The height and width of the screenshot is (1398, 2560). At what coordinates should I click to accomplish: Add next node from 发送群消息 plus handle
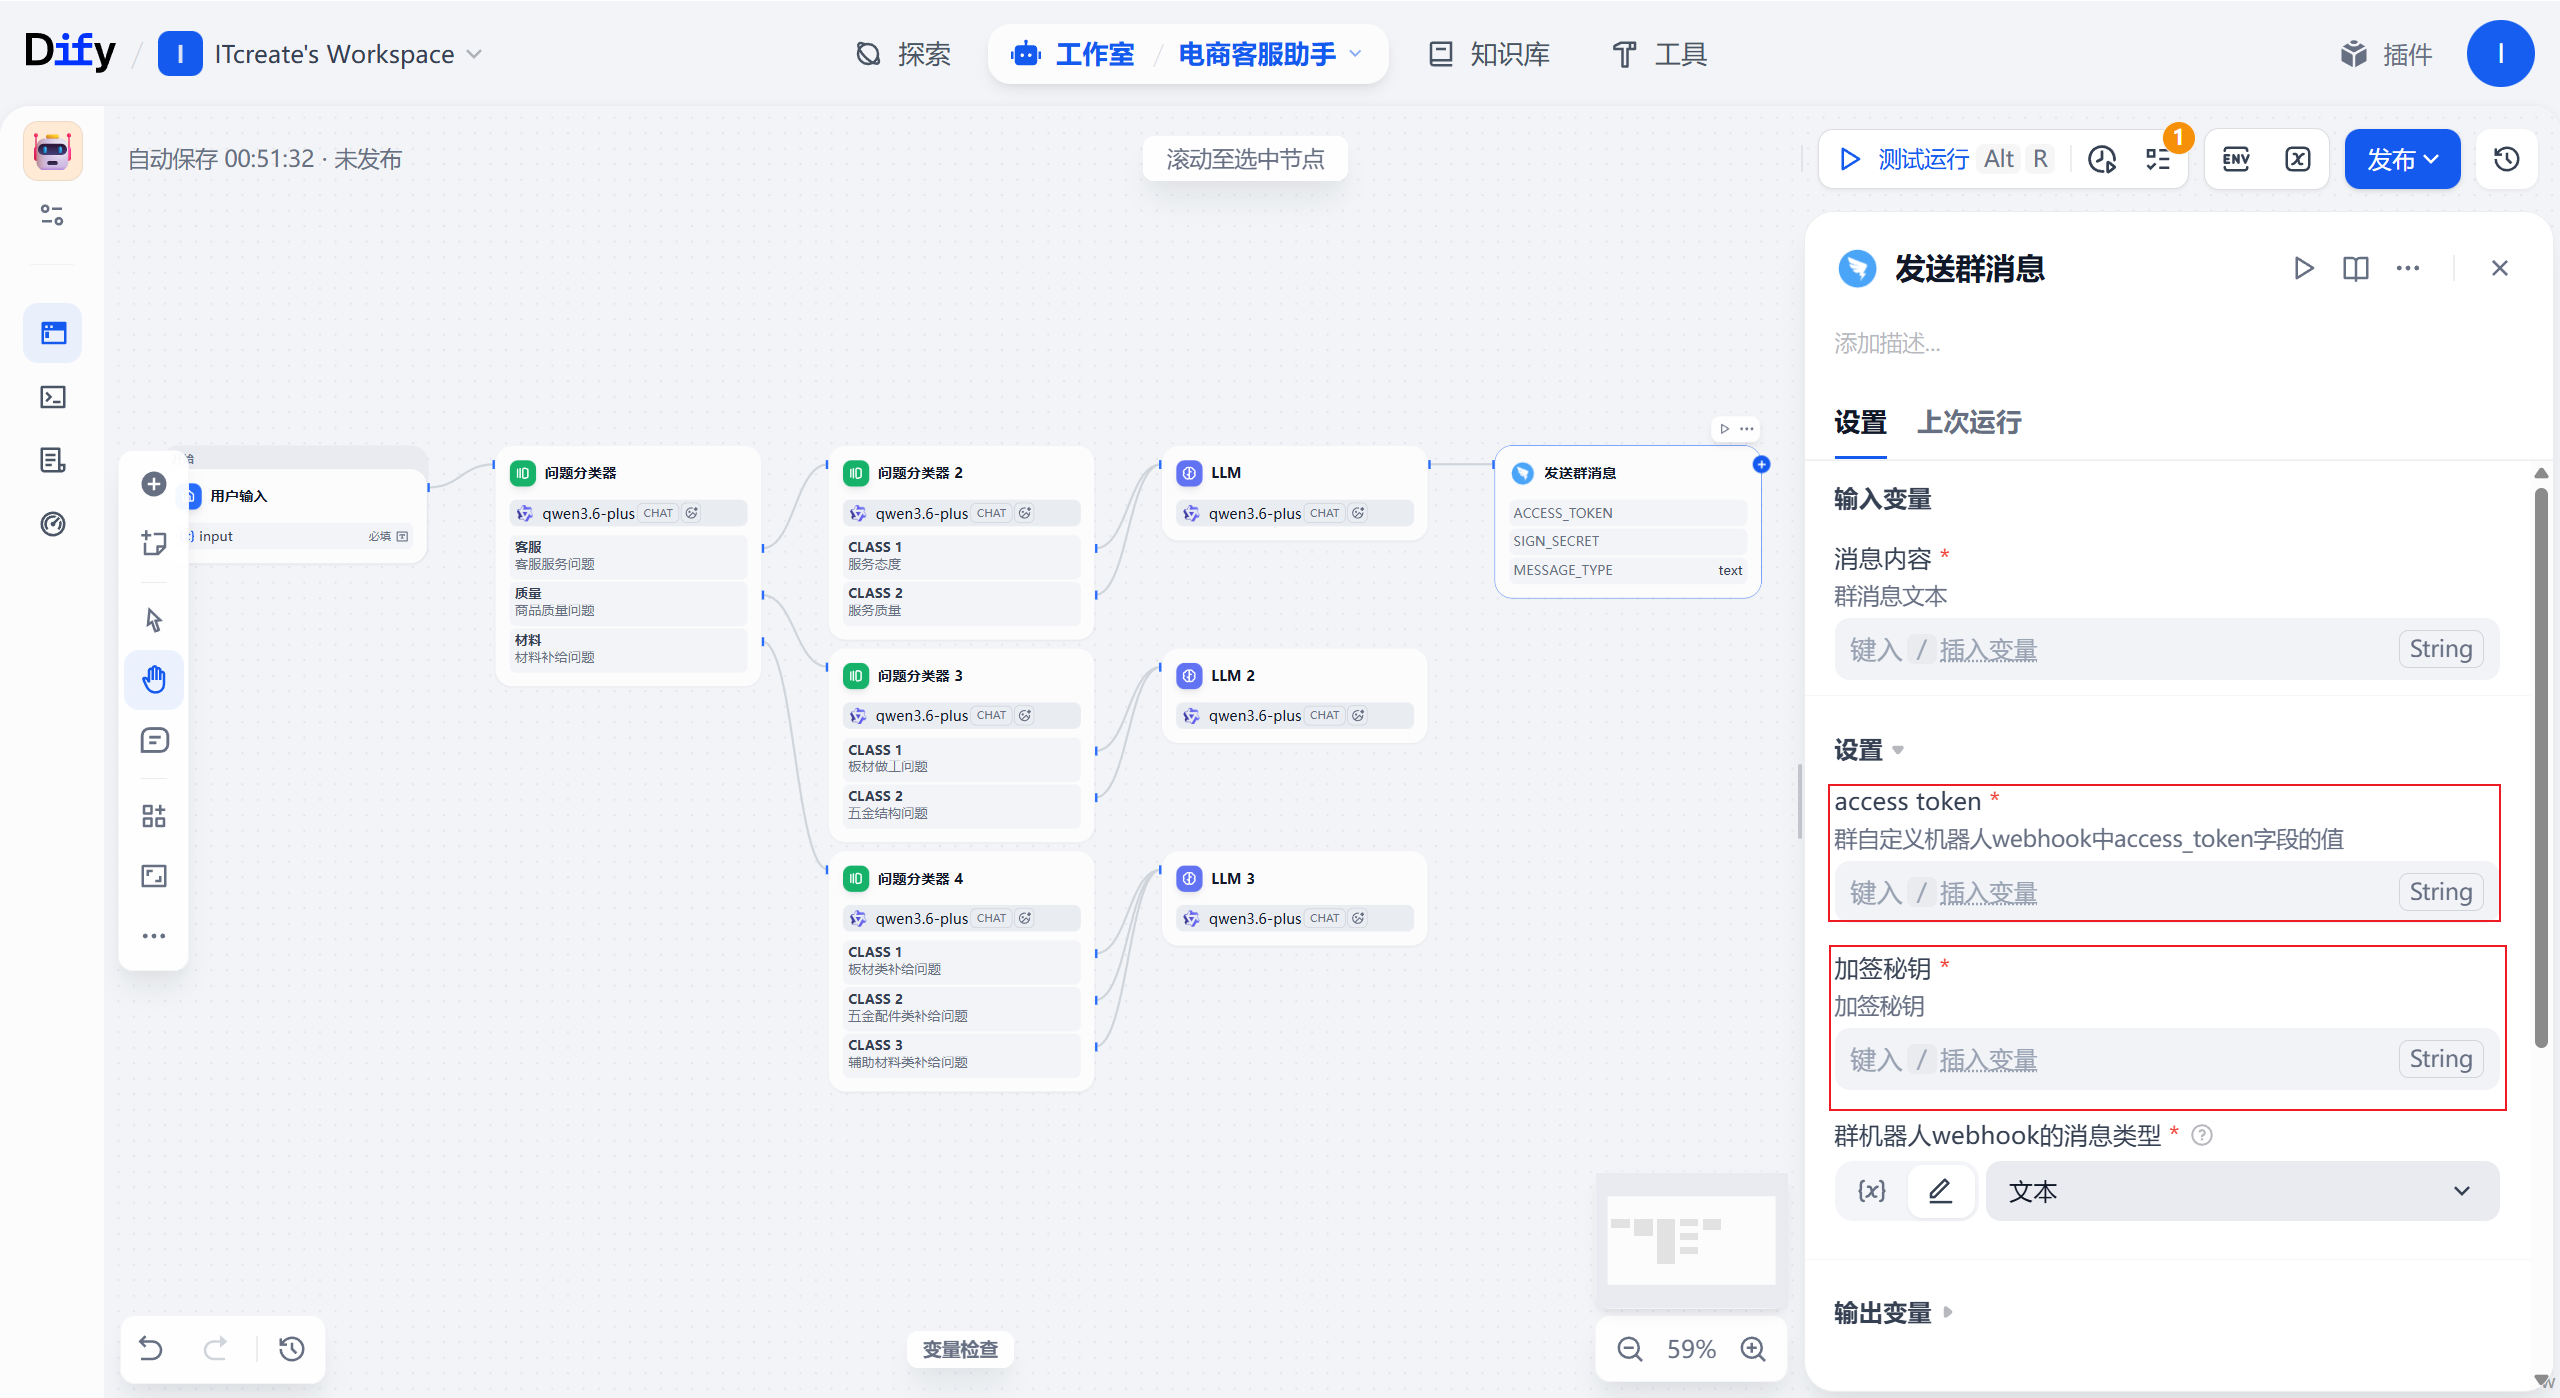(1761, 464)
